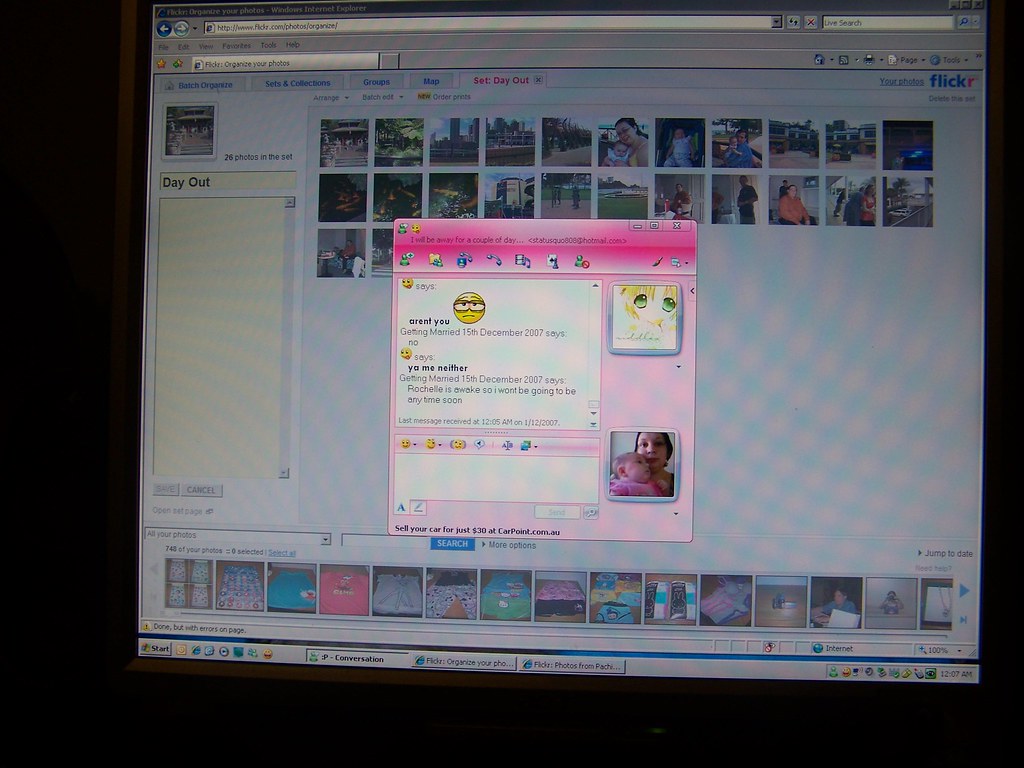1024x768 pixels.
Task: Open the View menu in Internet Explorer
Action: click(206, 46)
